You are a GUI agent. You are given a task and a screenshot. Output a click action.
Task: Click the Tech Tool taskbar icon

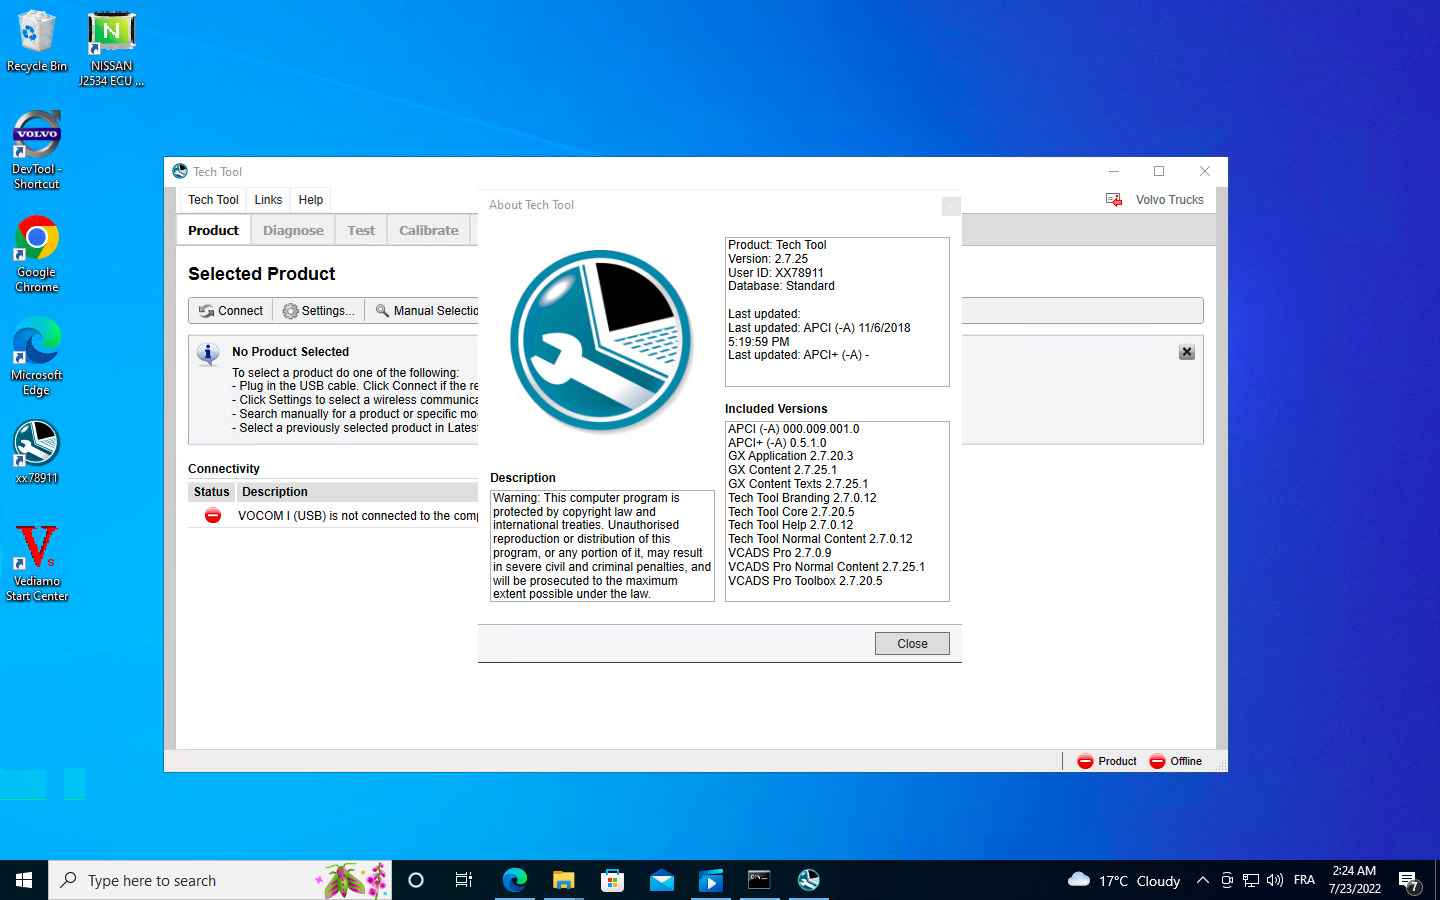(809, 880)
